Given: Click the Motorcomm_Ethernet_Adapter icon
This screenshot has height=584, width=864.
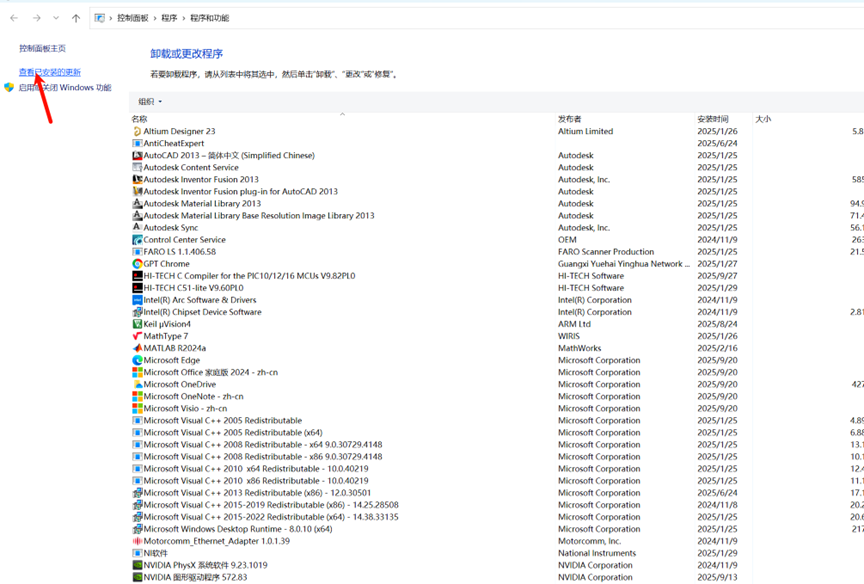Looking at the screenshot, I should 137,541.
